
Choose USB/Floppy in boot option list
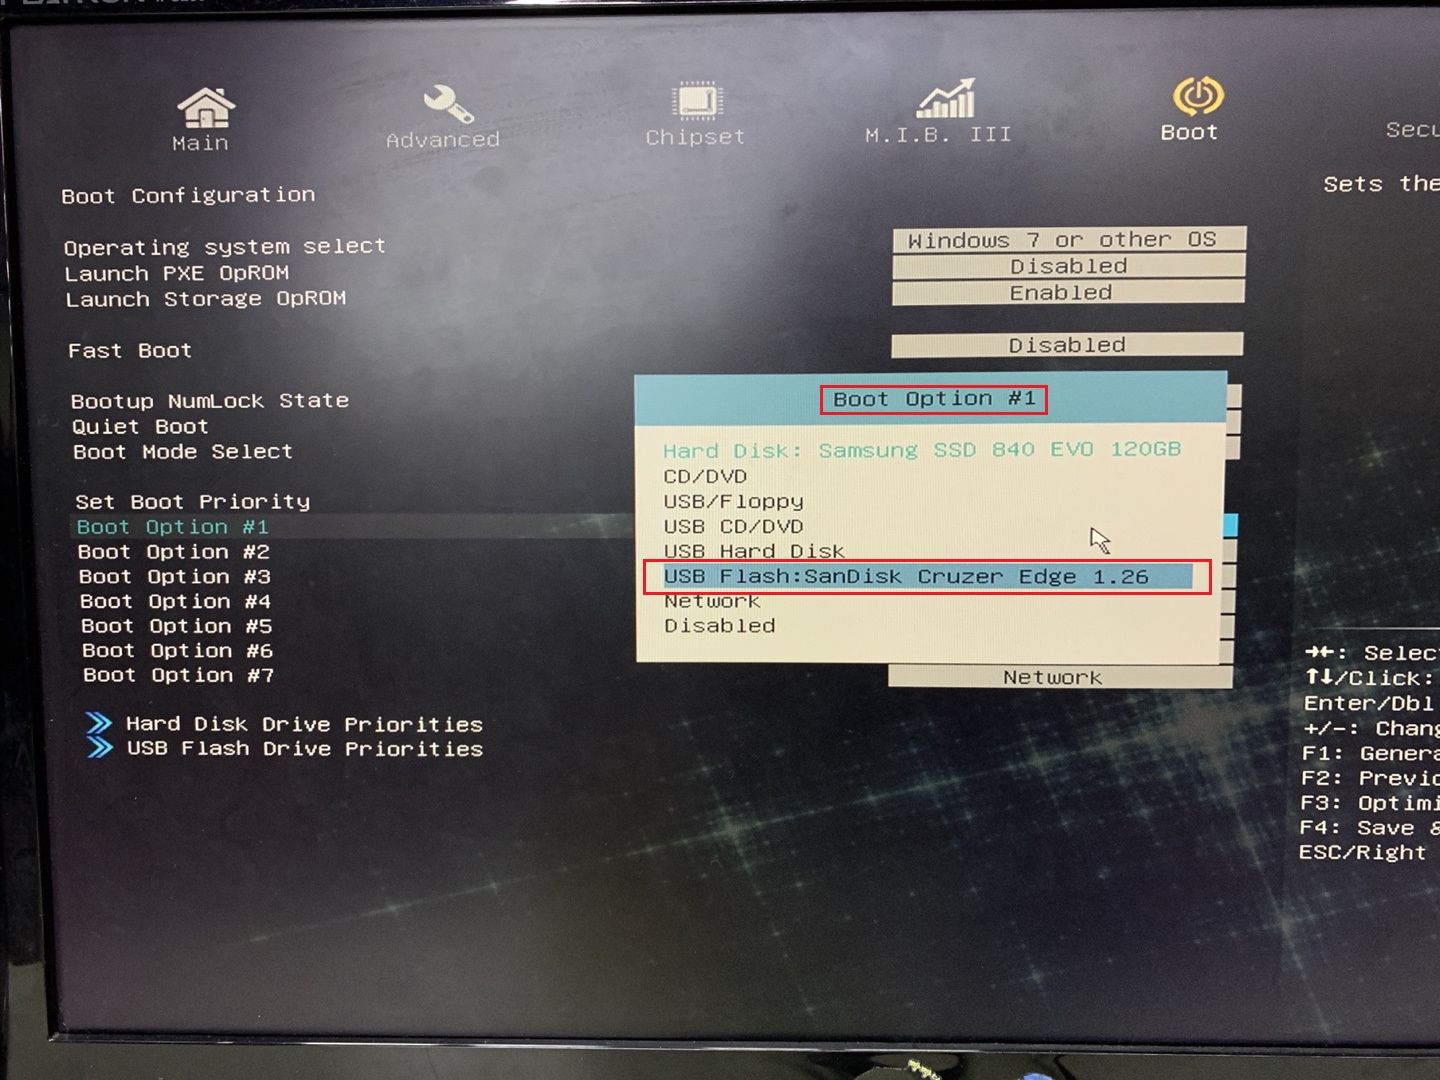[733, 501]
